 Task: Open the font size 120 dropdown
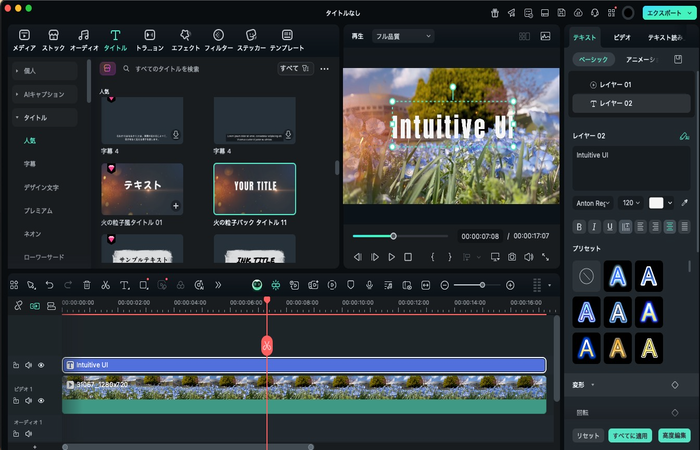631,203
